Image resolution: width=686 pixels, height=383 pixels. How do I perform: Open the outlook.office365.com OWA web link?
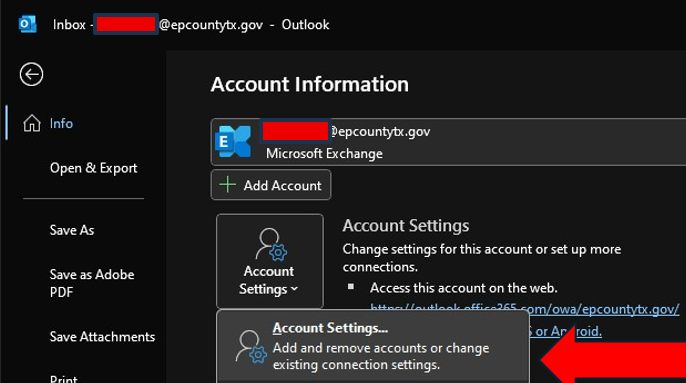click(x=525, y=309)
